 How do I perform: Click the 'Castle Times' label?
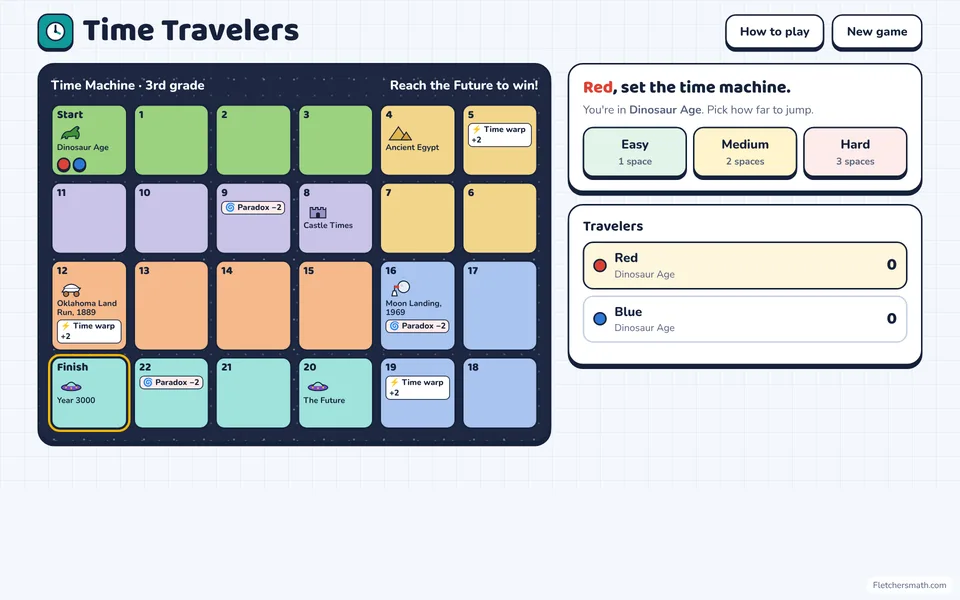pos(328,225)
